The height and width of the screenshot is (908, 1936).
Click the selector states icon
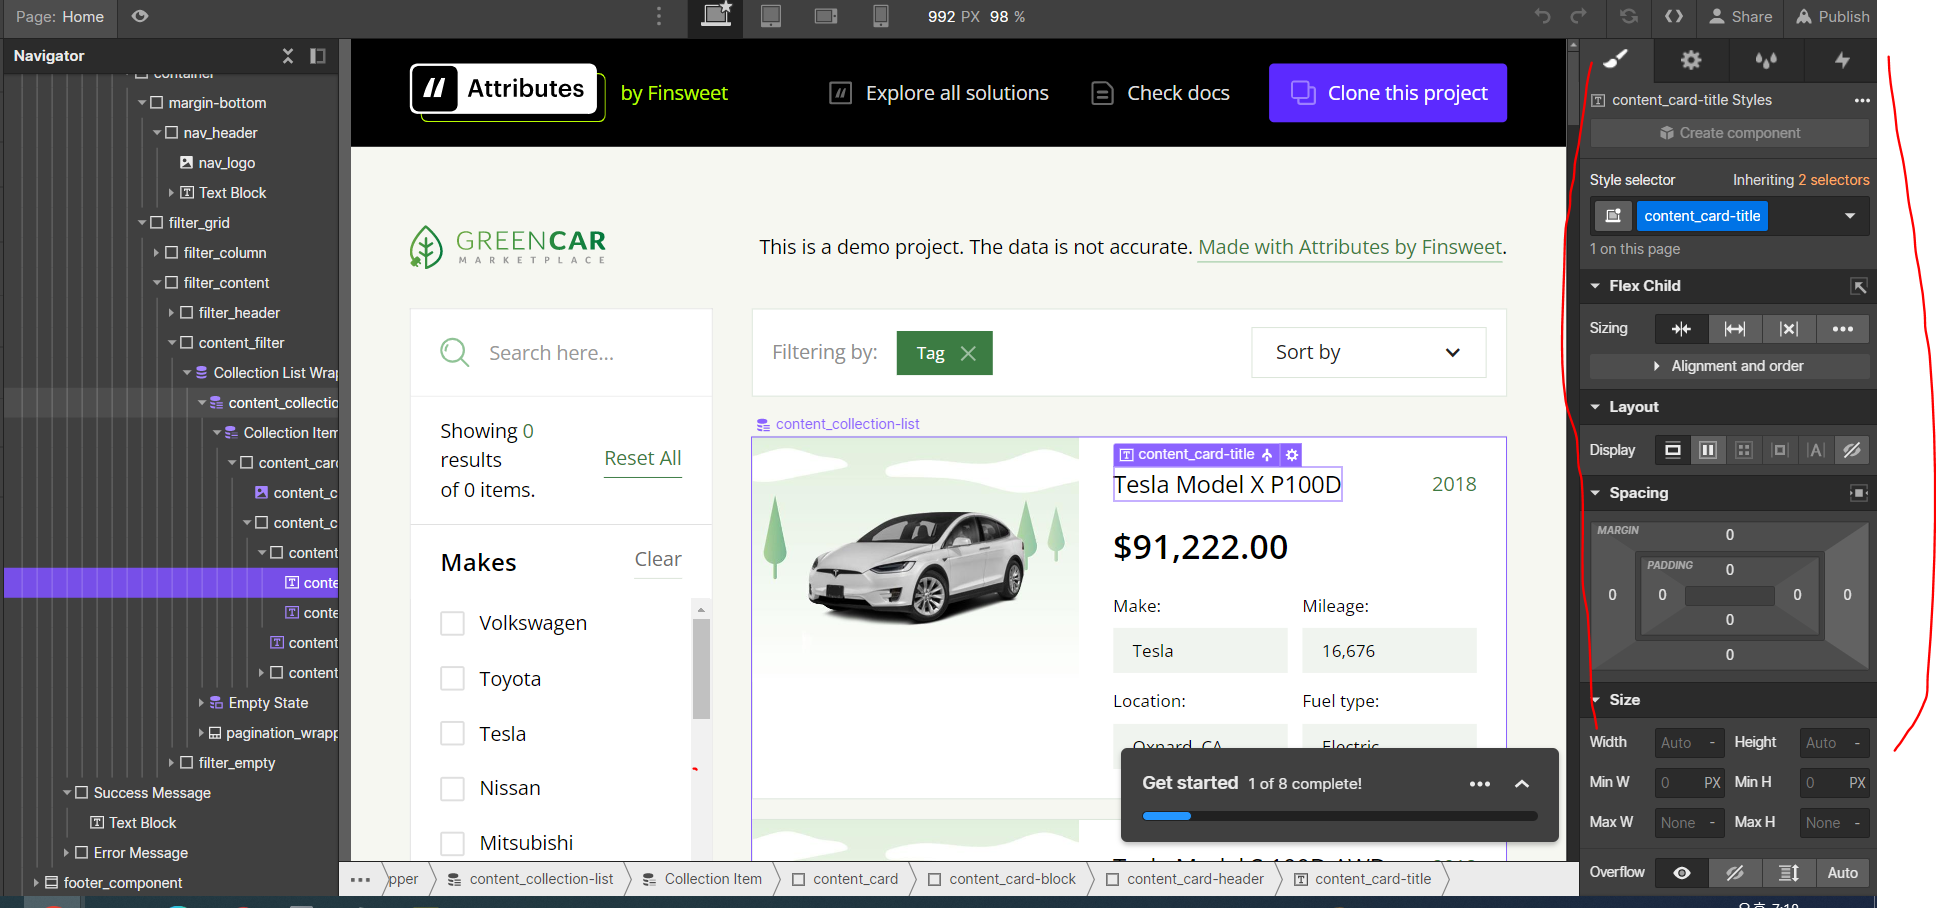click(x=1612, y=216)
